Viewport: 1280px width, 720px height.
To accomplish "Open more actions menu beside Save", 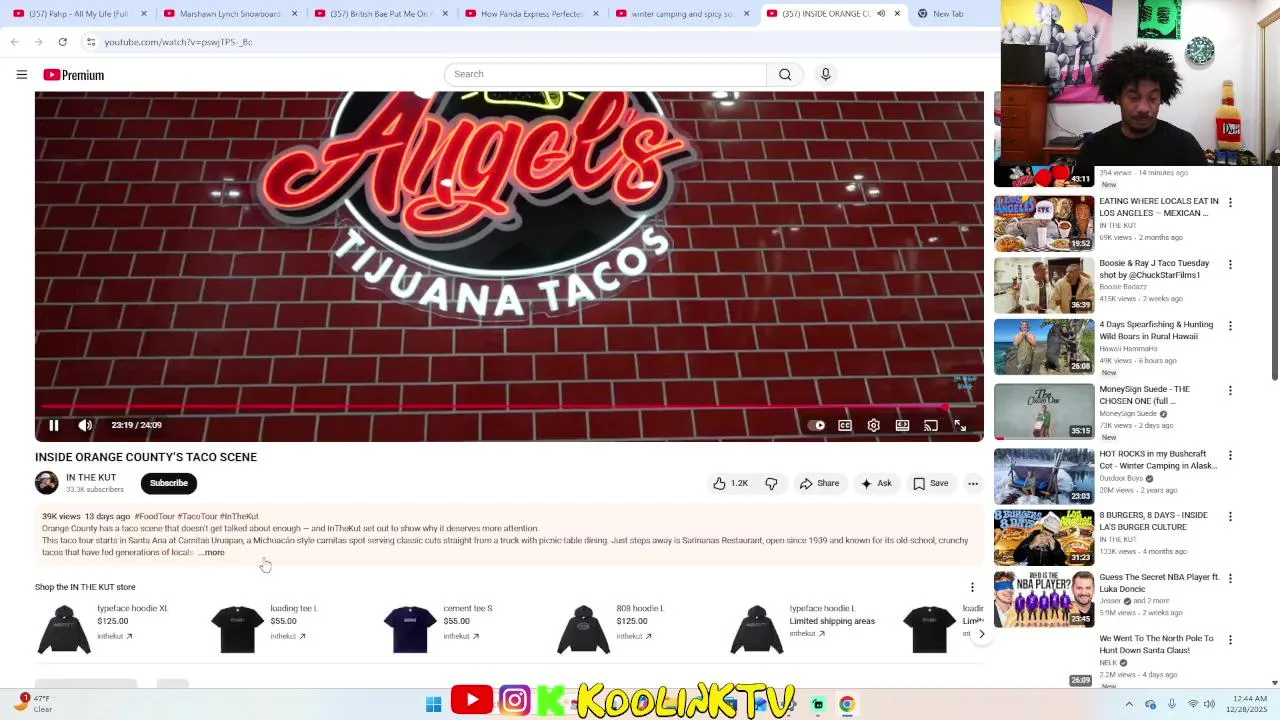I will [973, 483].
